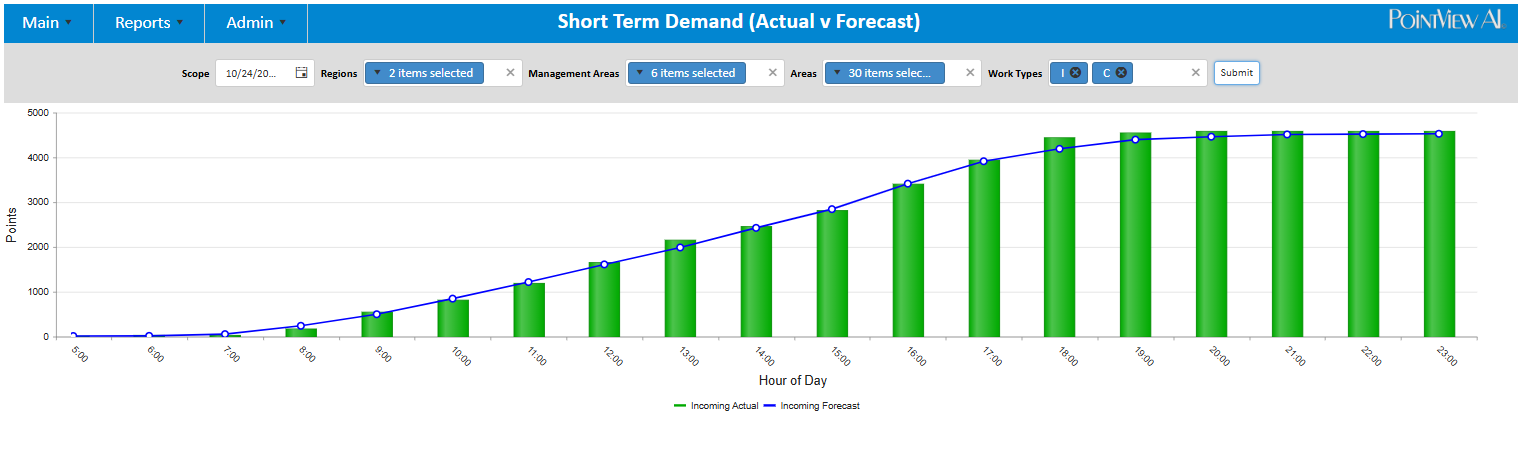Image resolution: width=1524 pixels, height=452 pixels.
Task: Click the PointView AI logo
Action: pos(1445,21)
